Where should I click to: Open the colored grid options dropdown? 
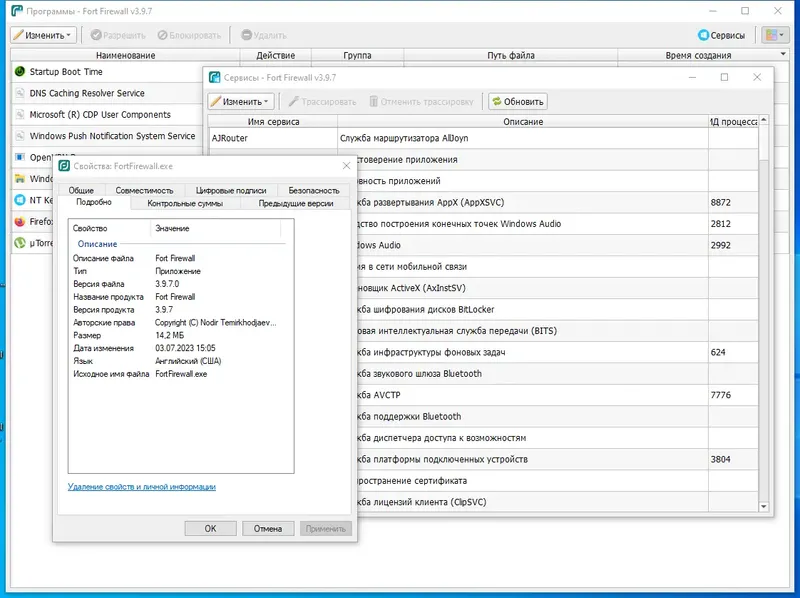(x=775, y=35)
